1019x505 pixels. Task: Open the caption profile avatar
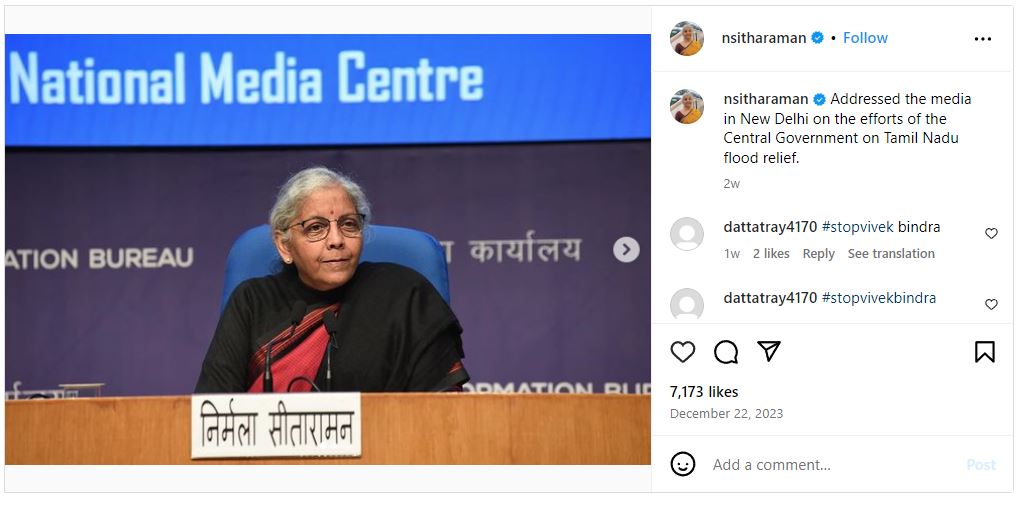coord(687,107)
